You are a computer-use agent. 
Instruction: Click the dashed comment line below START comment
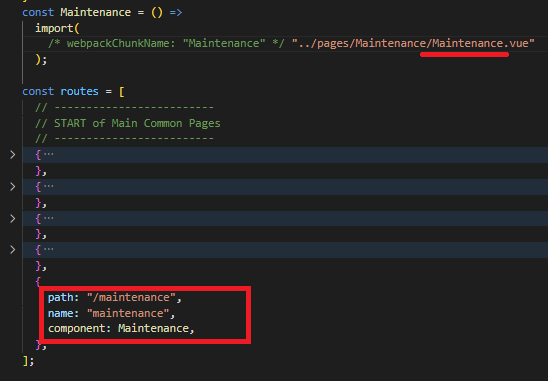(x=124, y=139)
